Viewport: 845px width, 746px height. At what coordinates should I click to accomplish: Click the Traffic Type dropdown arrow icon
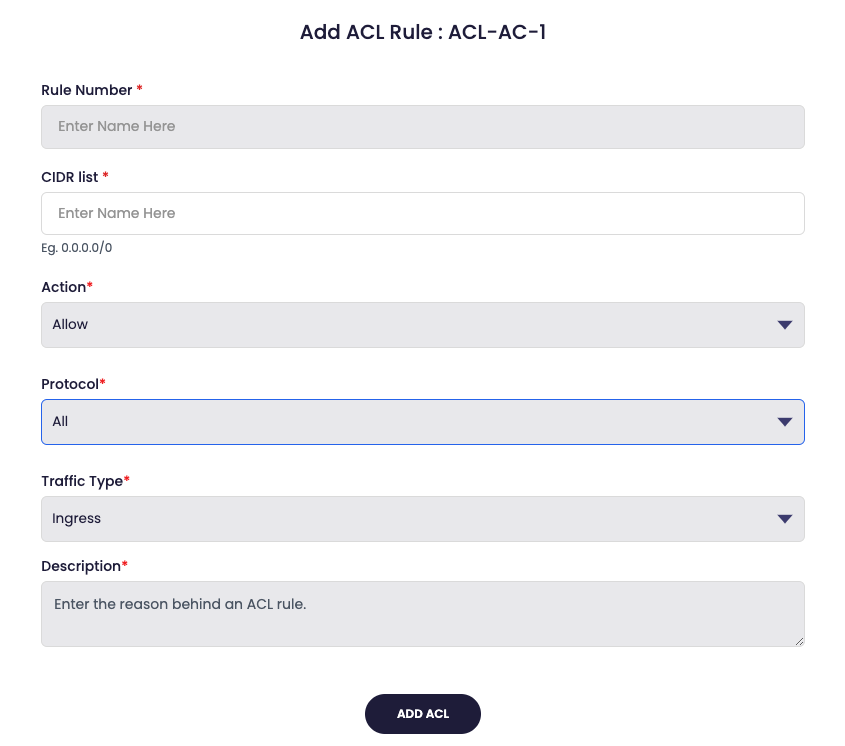click(785, 519)
